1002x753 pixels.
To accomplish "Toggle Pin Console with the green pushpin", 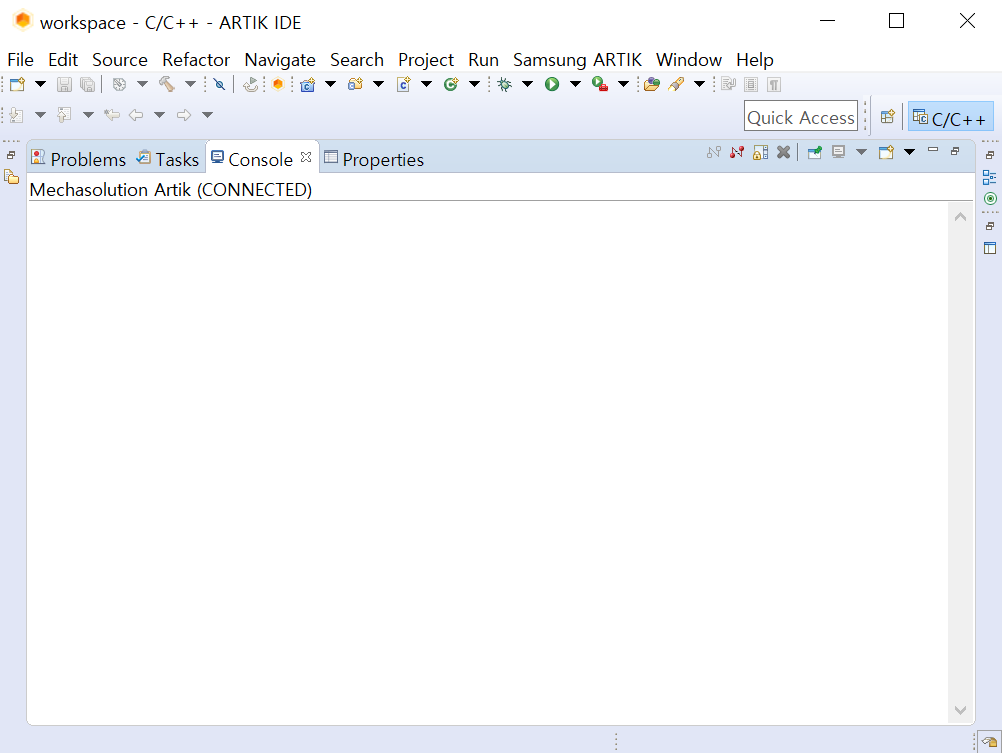I will coord(815,152).
